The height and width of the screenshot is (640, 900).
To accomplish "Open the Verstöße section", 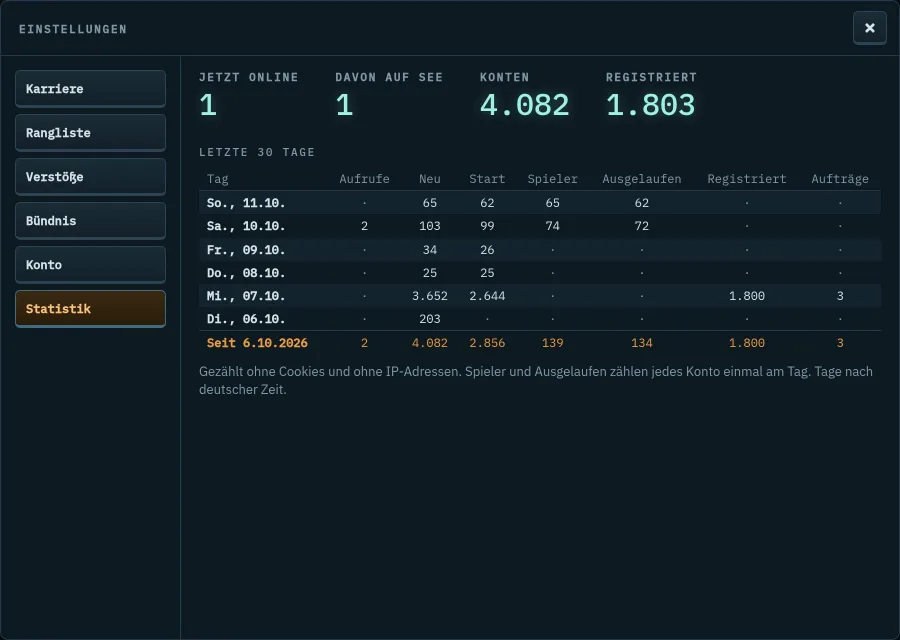I will 90,177.
